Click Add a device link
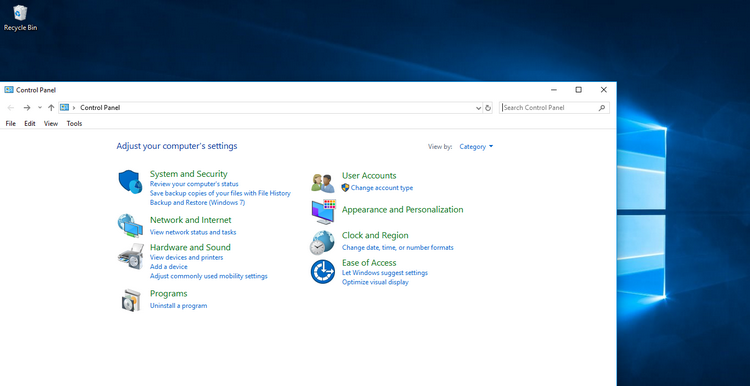Screen dimensions: 750x386 (x=168, y=266)
